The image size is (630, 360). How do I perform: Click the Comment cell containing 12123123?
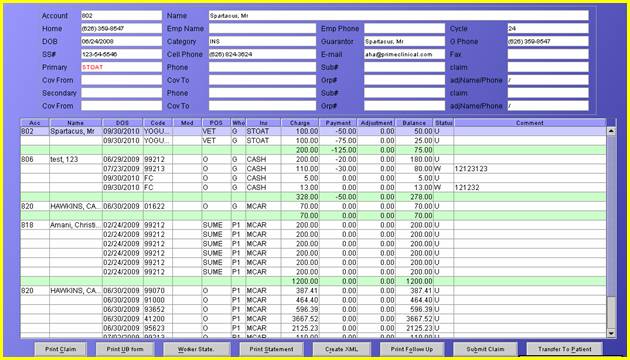pos(530,169)
